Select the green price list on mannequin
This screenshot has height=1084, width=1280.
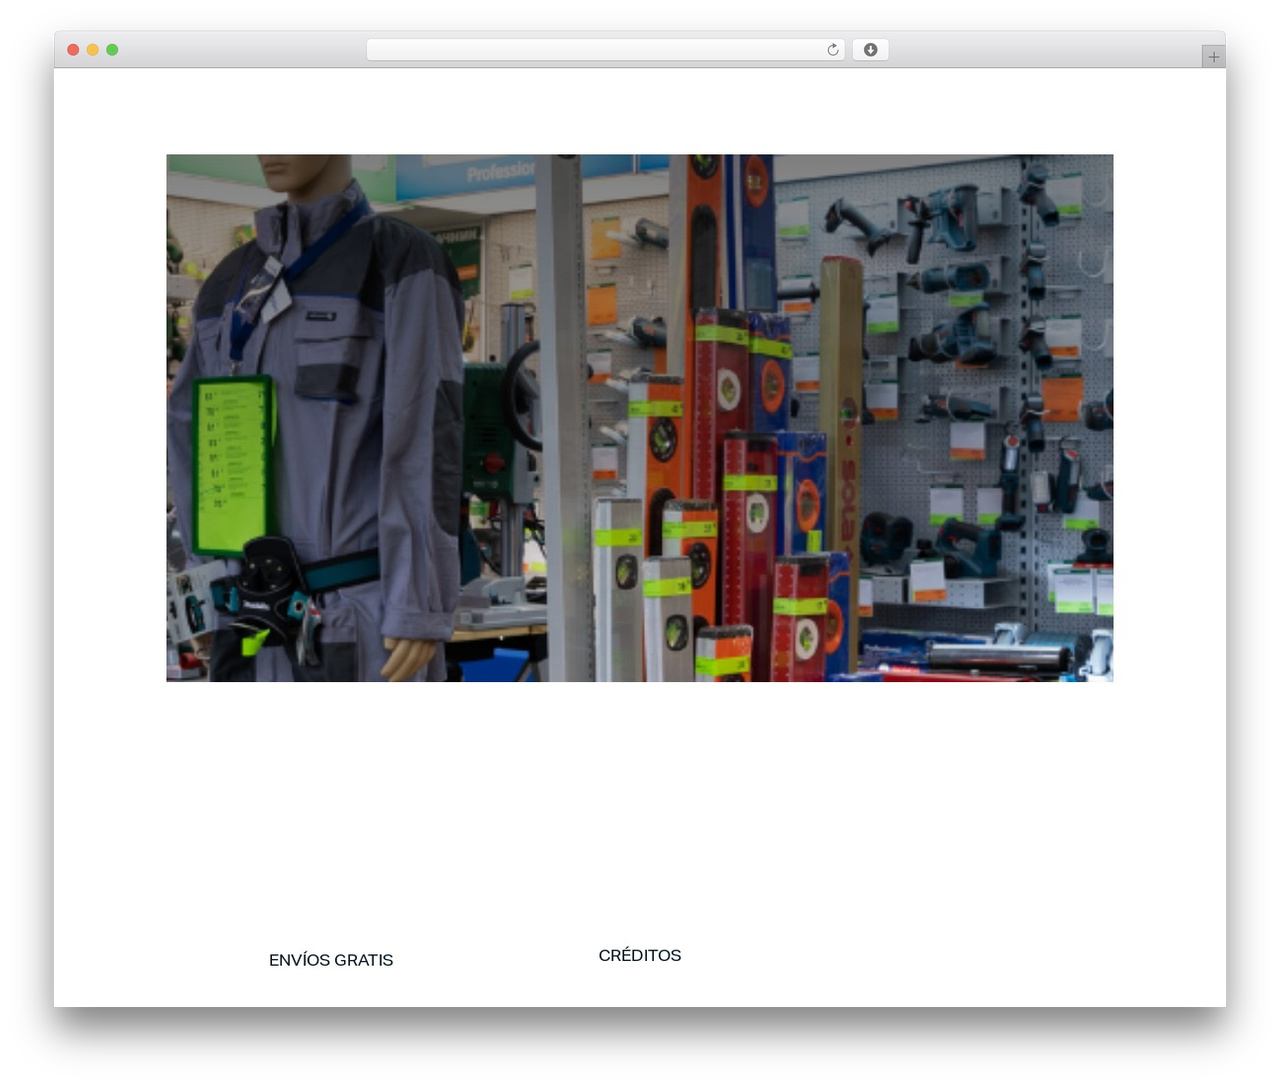point(233,465)
